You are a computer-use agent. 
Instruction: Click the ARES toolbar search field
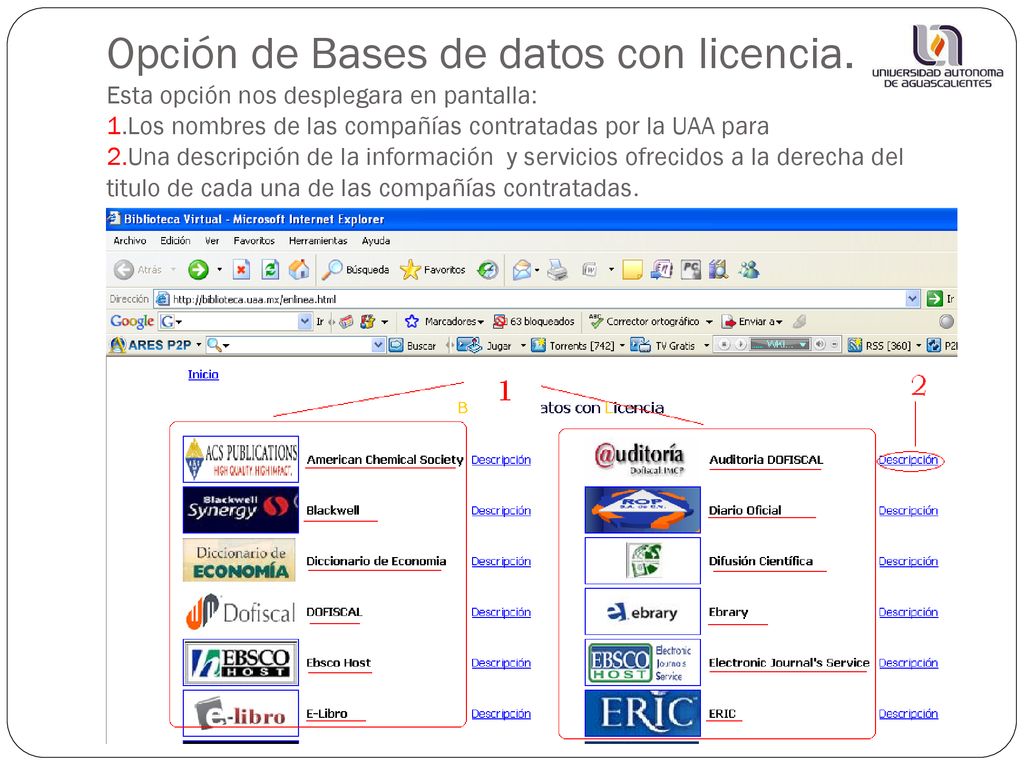295,345
